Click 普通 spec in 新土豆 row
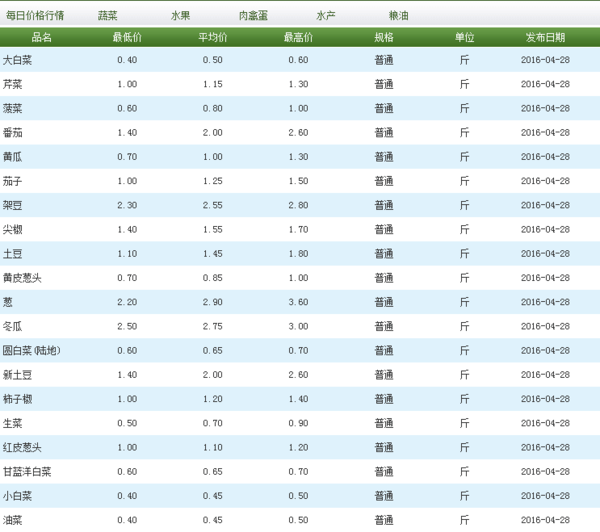This screenshot has width=600, height=532. 384,374
